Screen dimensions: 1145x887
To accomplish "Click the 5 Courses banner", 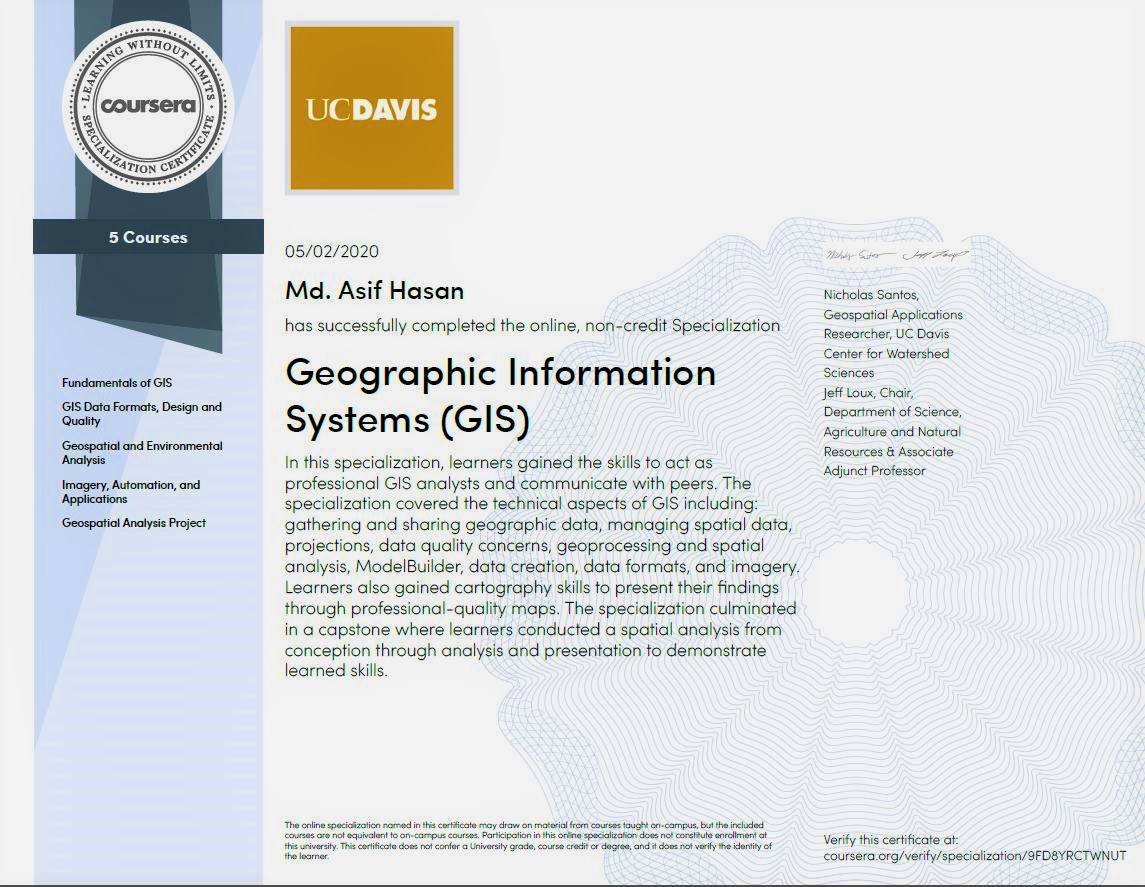I will pos(148,237).
